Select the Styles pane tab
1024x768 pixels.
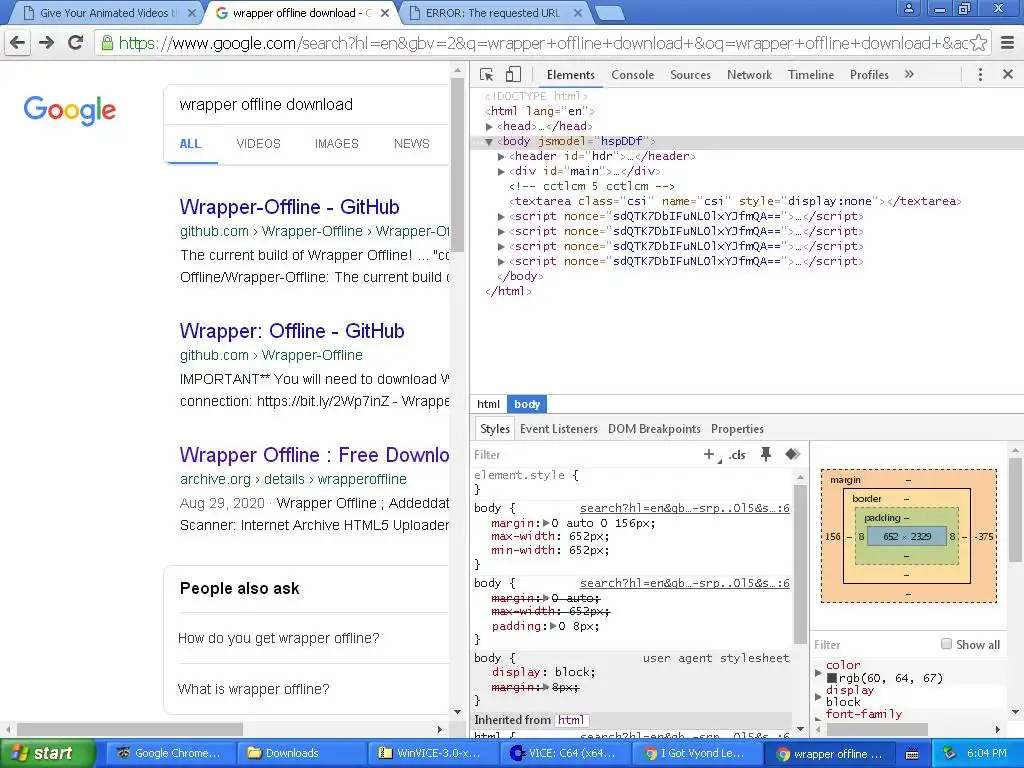pos(494,429)
